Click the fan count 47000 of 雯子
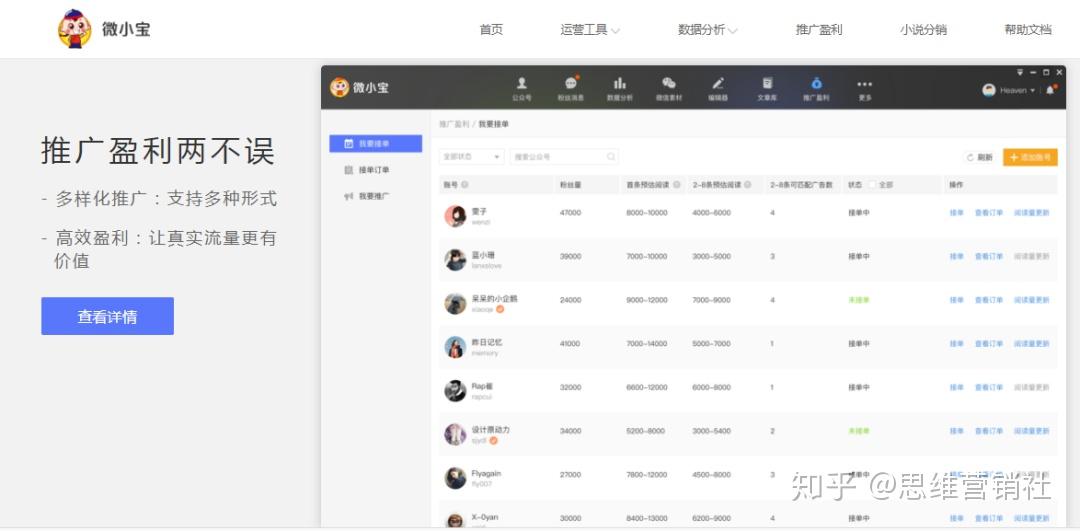Screen dimensions: 1080x531 [570, 213]
